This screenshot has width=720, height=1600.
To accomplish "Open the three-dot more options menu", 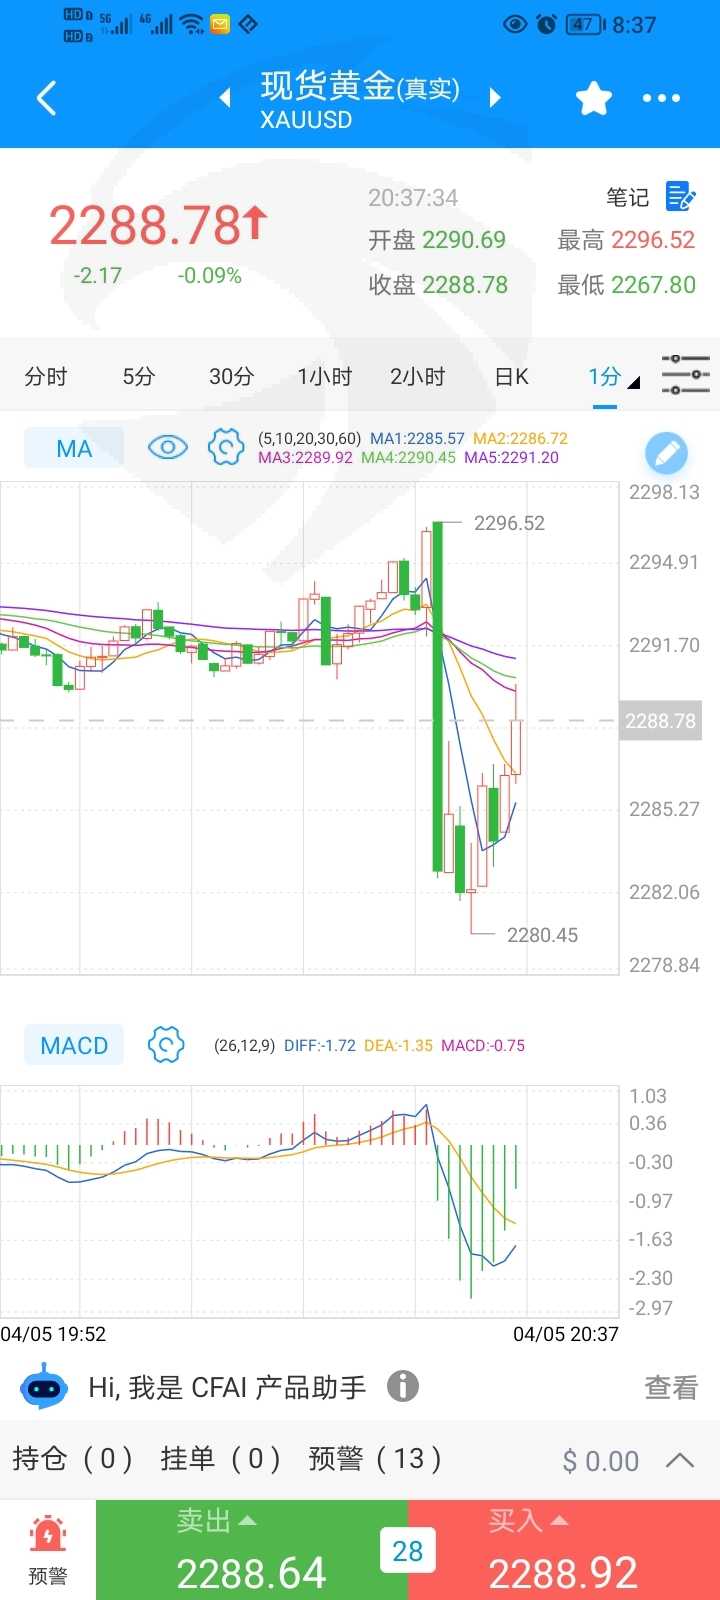I will coord(661,98).
